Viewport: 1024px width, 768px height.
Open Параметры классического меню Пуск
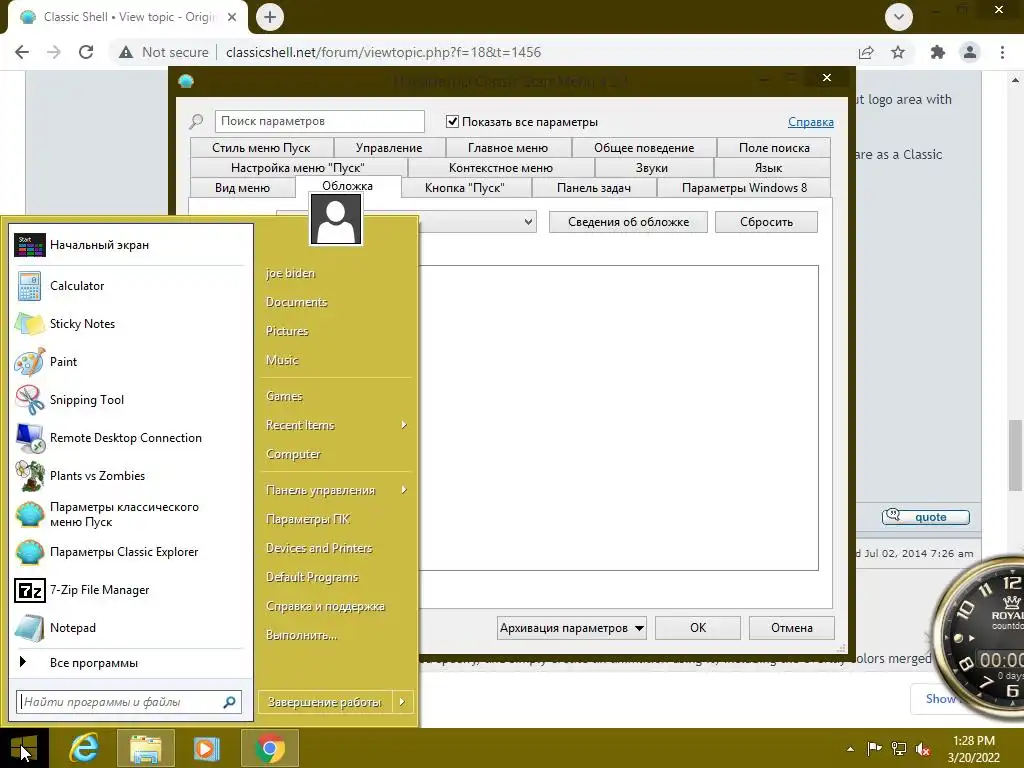point(131,514)
